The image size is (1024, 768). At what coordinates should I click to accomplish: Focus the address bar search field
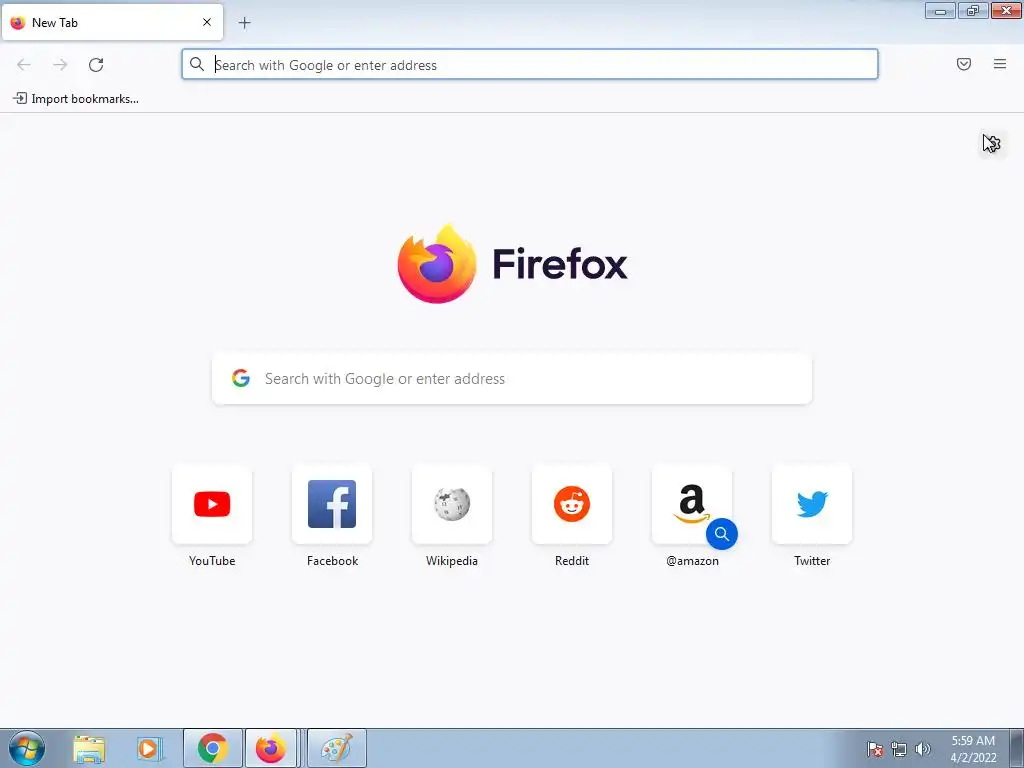click(x=530, y=65)
